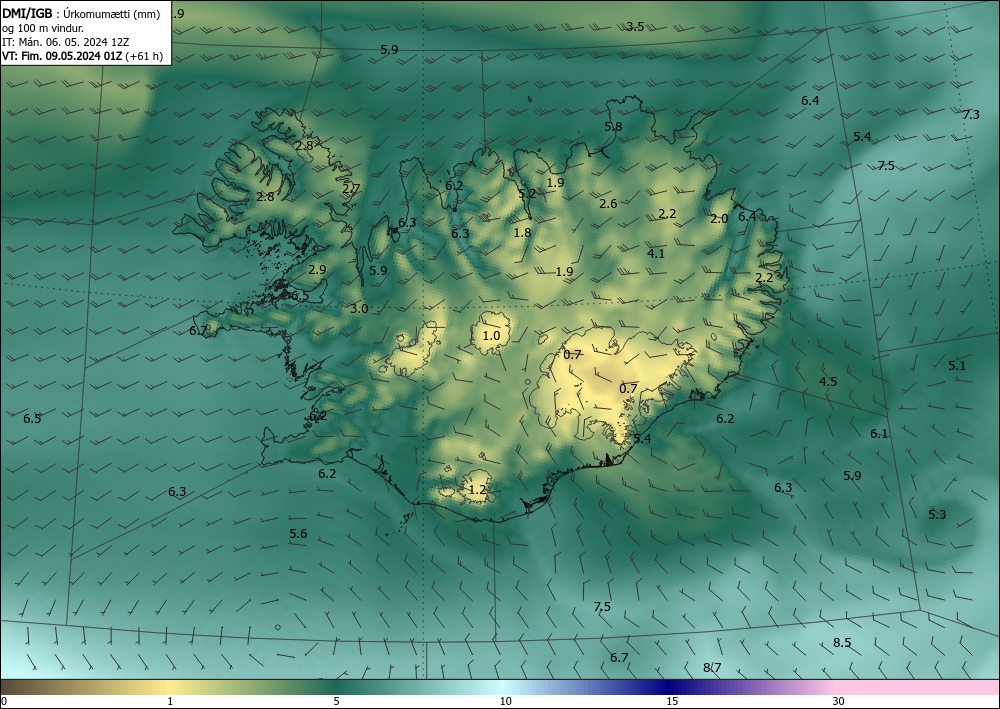The image size is (1000, 709).
Task: Click the colorbar tick label 30
Action: point(838,701)
